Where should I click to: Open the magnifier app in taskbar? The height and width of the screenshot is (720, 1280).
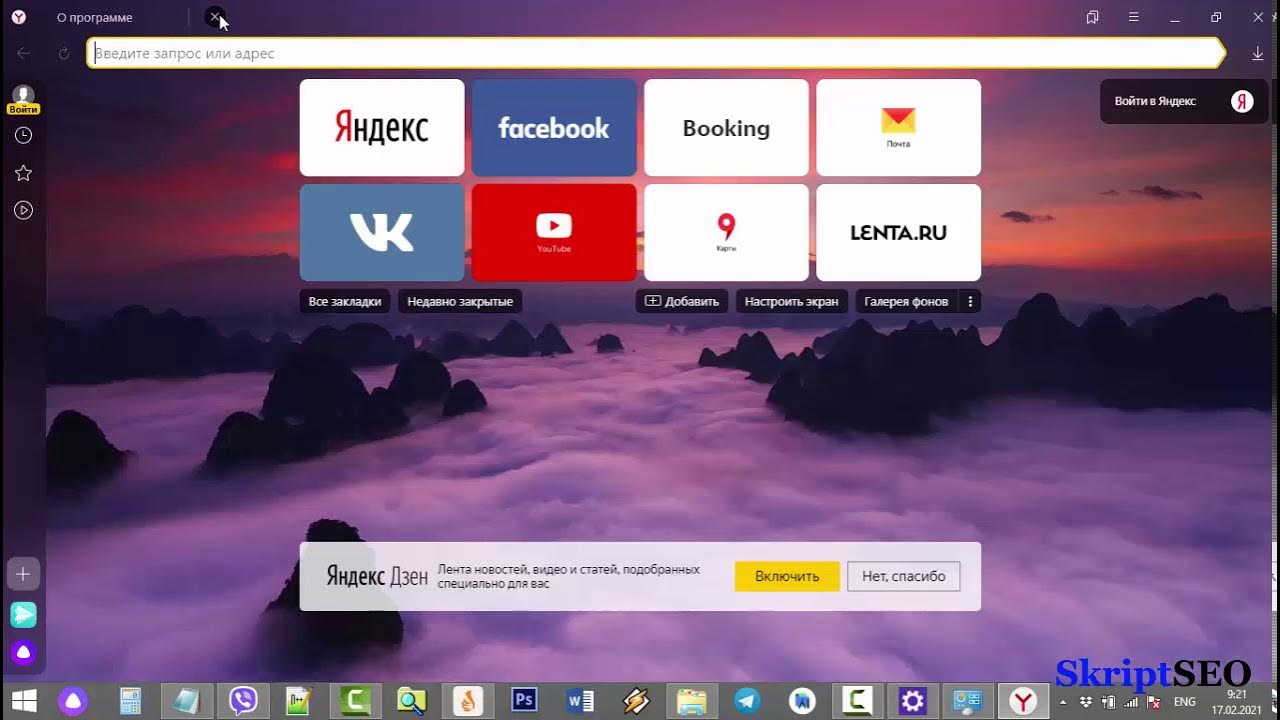[x=411, y=701]
